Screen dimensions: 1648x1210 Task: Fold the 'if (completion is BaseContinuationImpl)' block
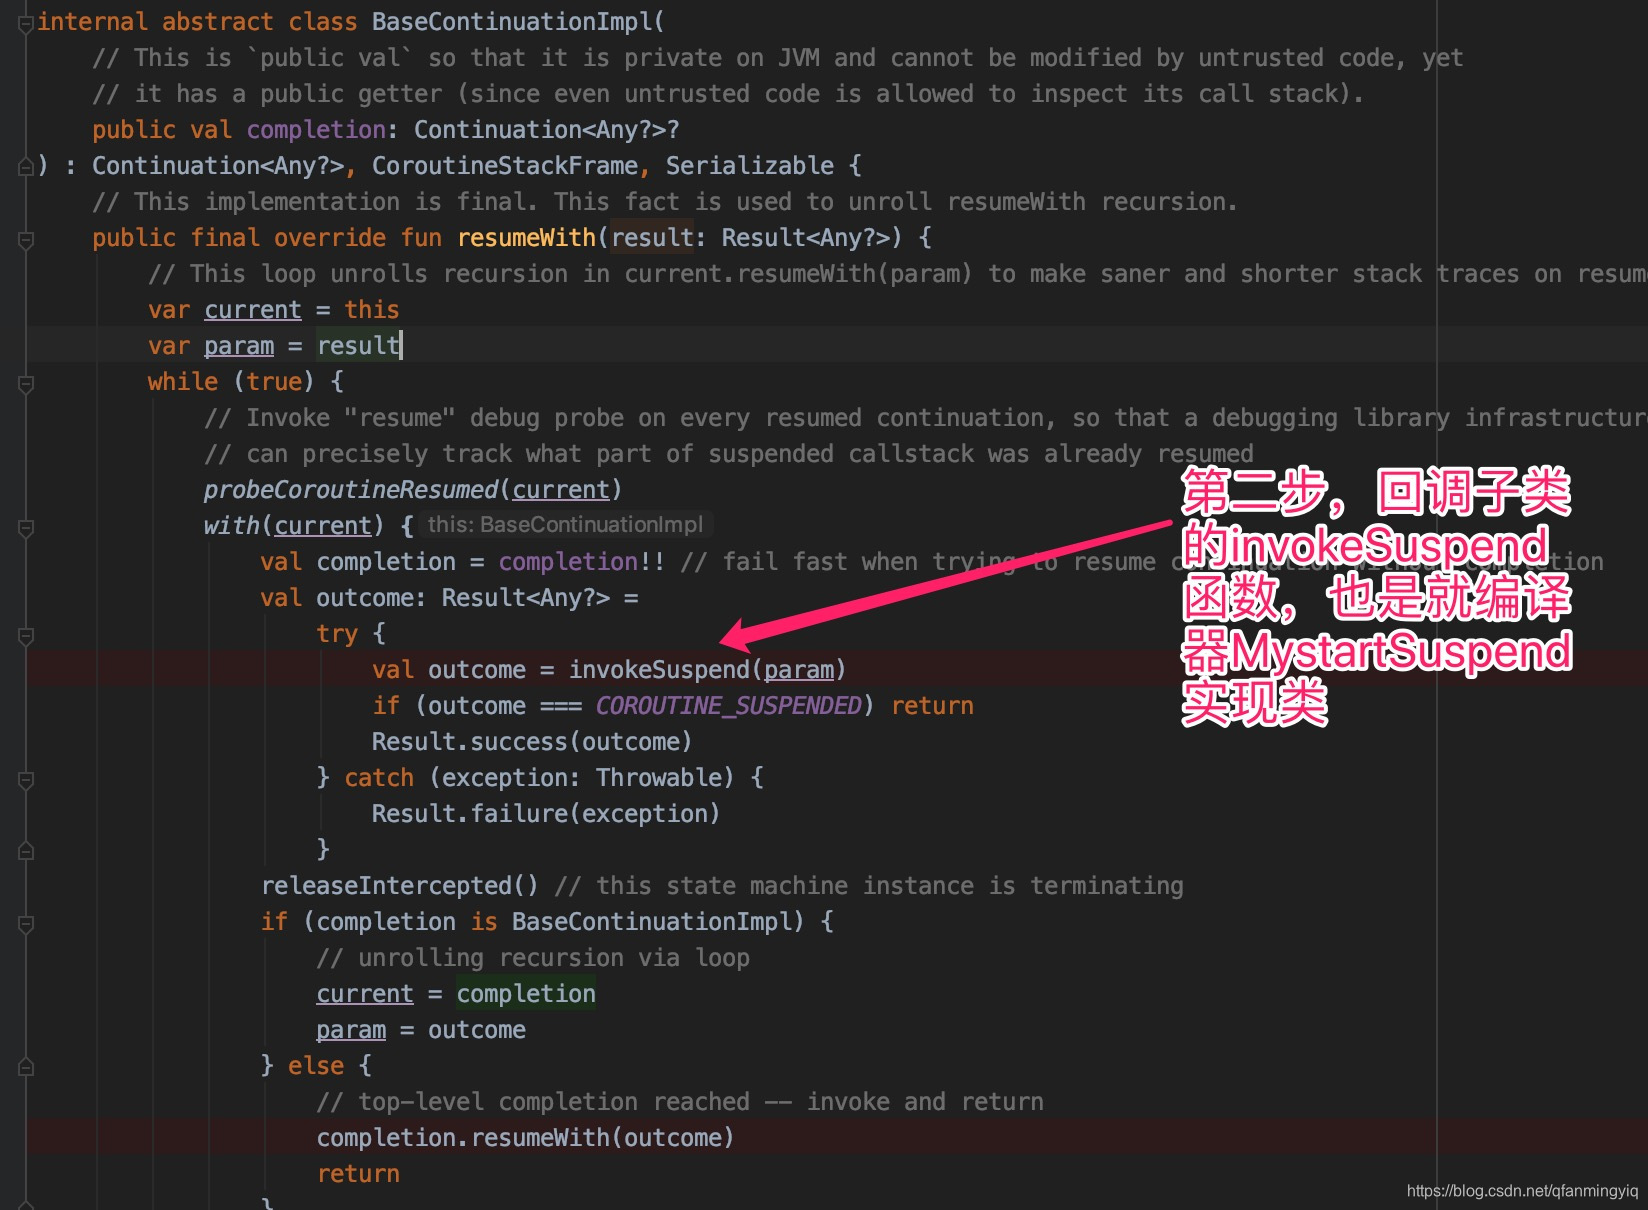click(26, 923)
